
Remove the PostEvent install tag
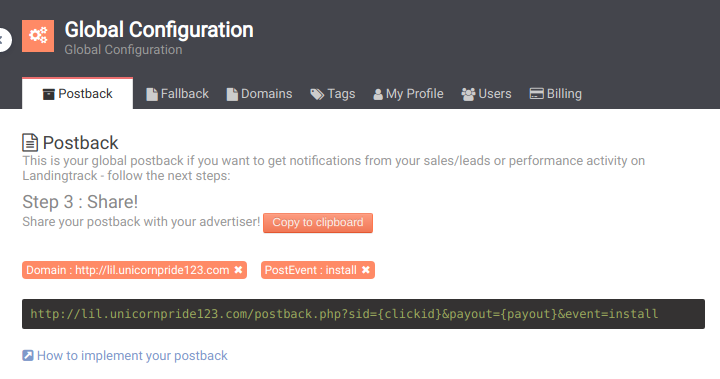click(366, 270)
